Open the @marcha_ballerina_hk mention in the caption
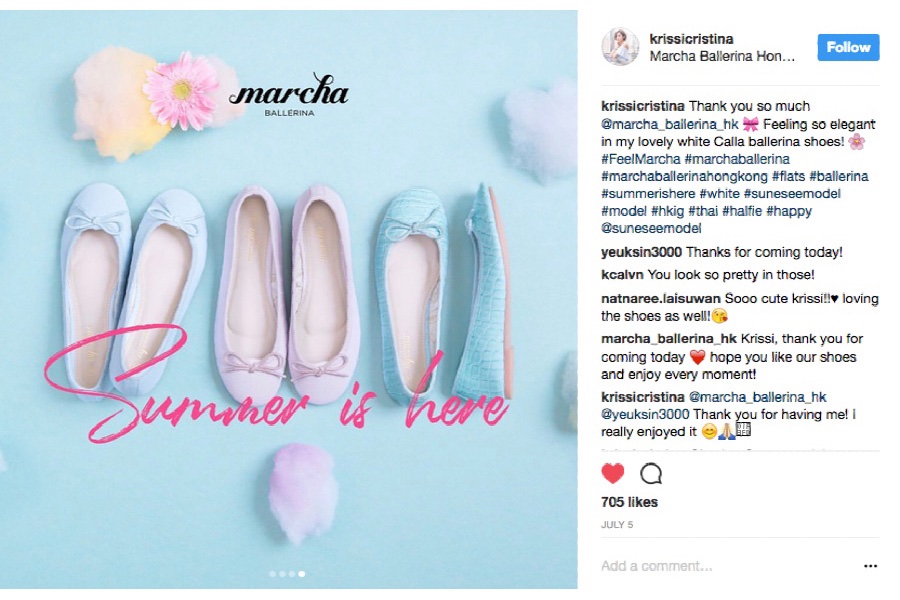Image resolution: width=900 pixels, height=600 pixels. (x=669, y=124)
